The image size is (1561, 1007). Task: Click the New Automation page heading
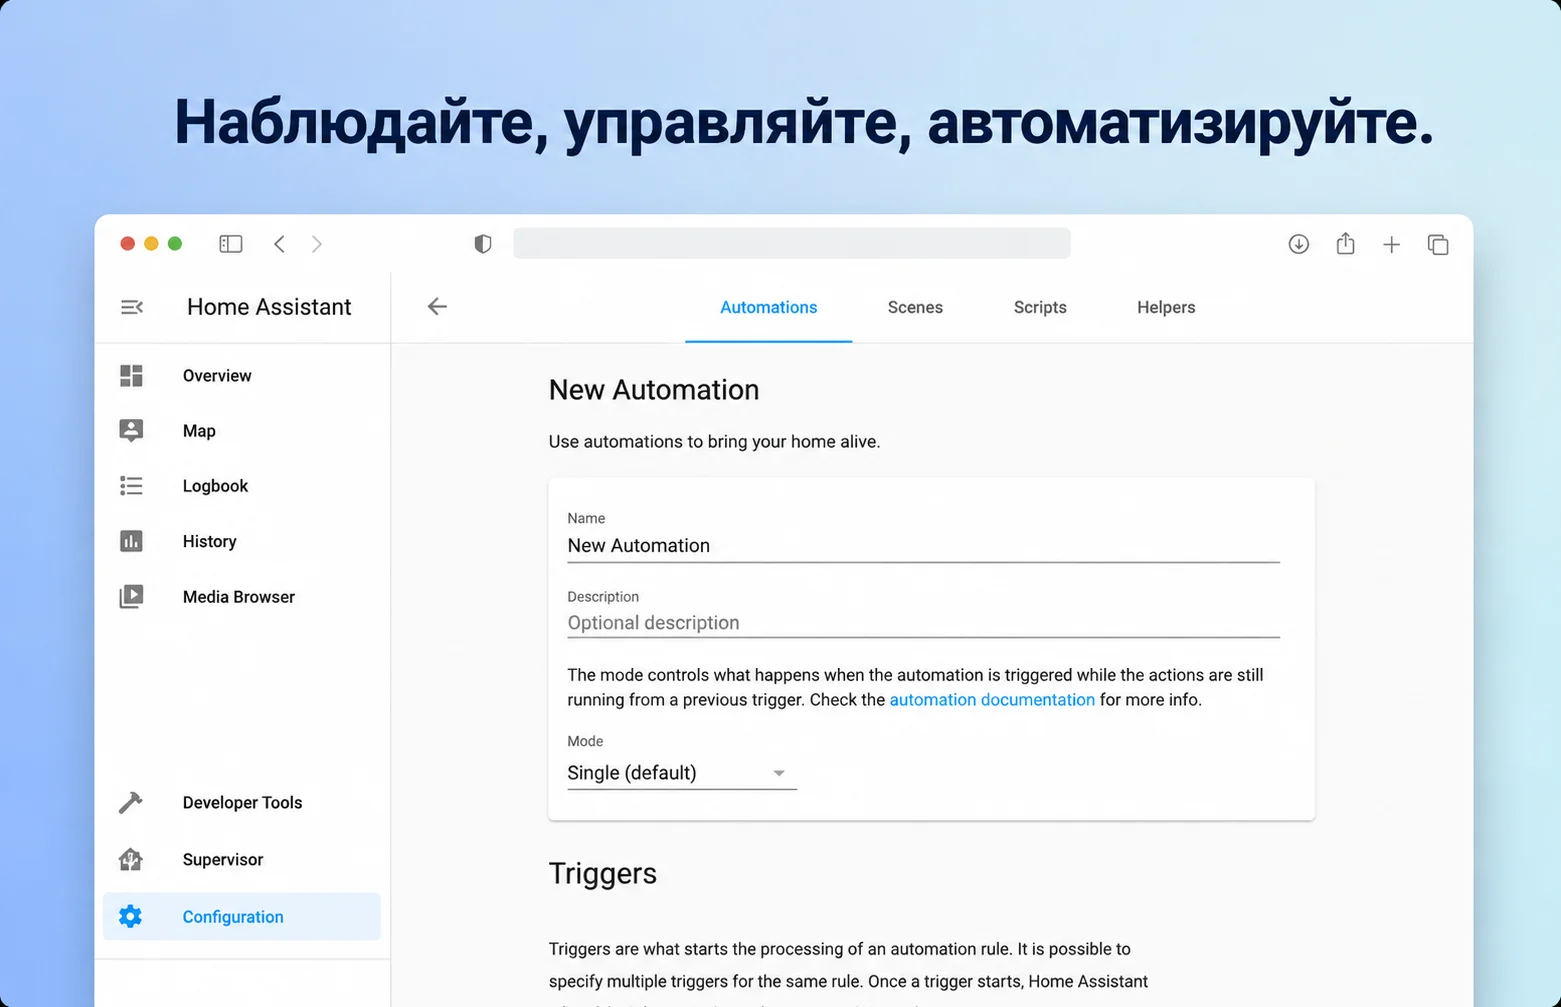[654, 390]
